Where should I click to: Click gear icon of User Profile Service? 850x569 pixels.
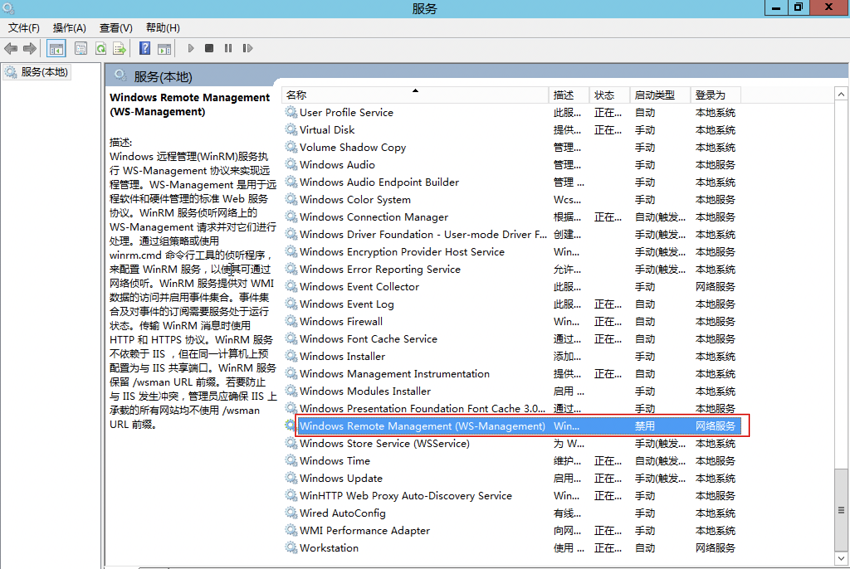point(291,112)
